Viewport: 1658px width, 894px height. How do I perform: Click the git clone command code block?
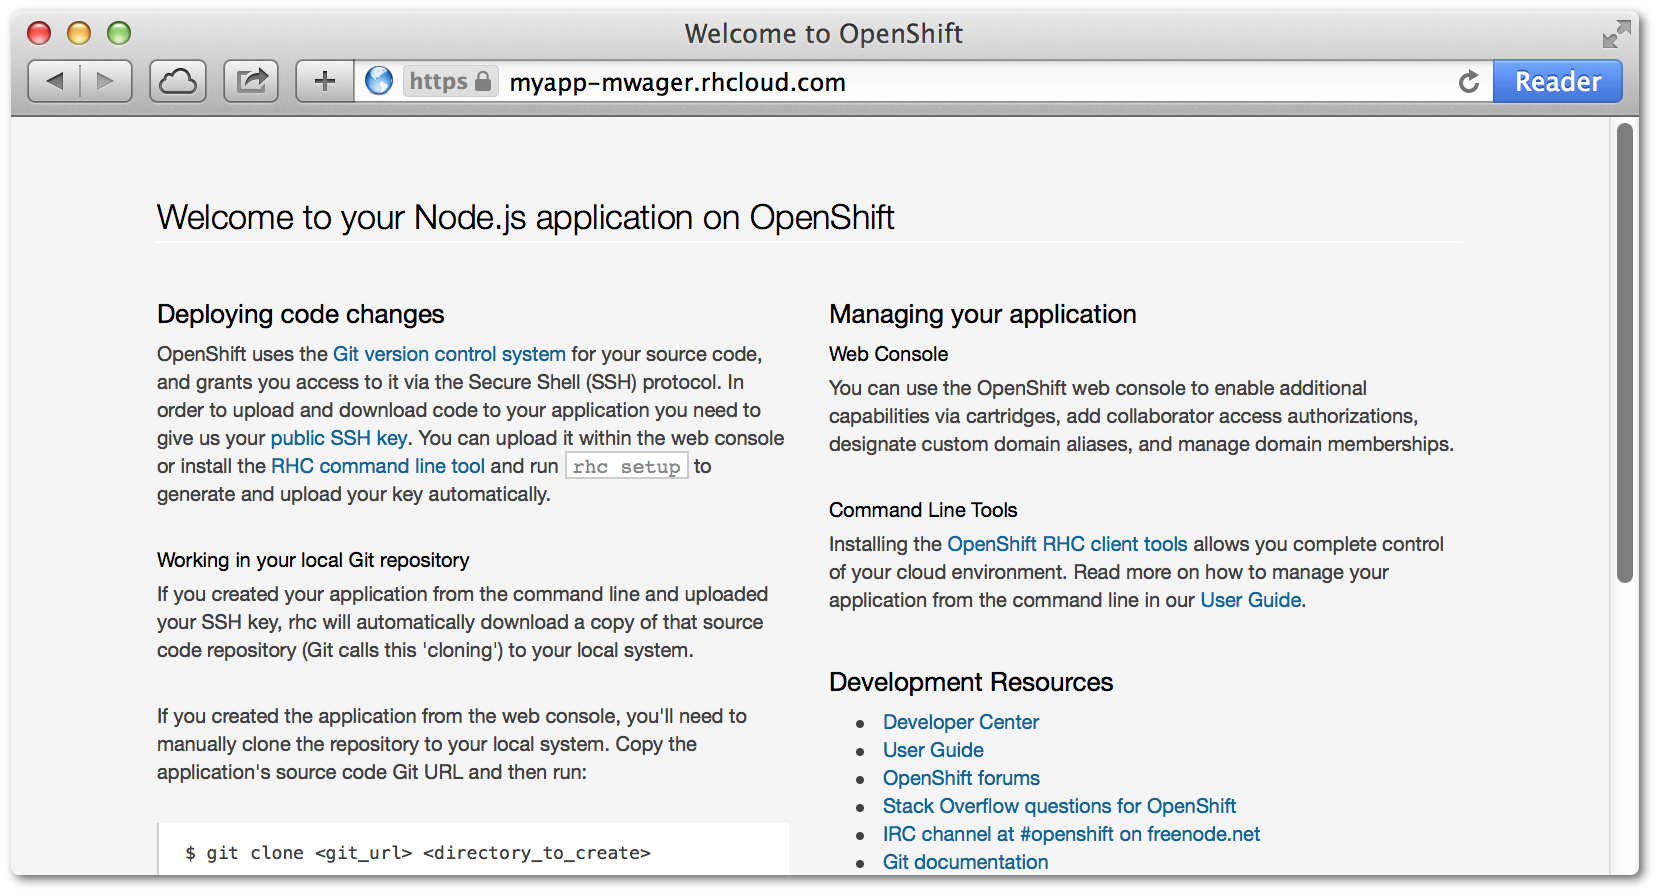pos(473,850)
